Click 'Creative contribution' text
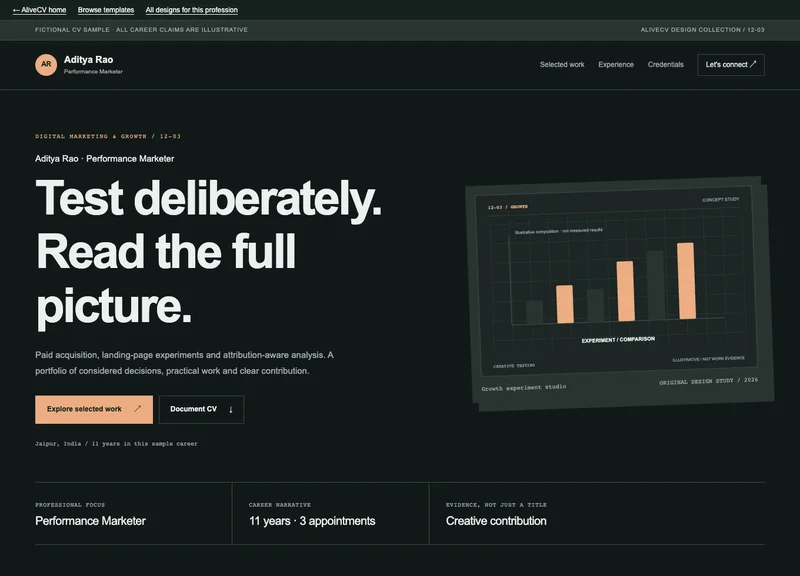 coord(496,521)
